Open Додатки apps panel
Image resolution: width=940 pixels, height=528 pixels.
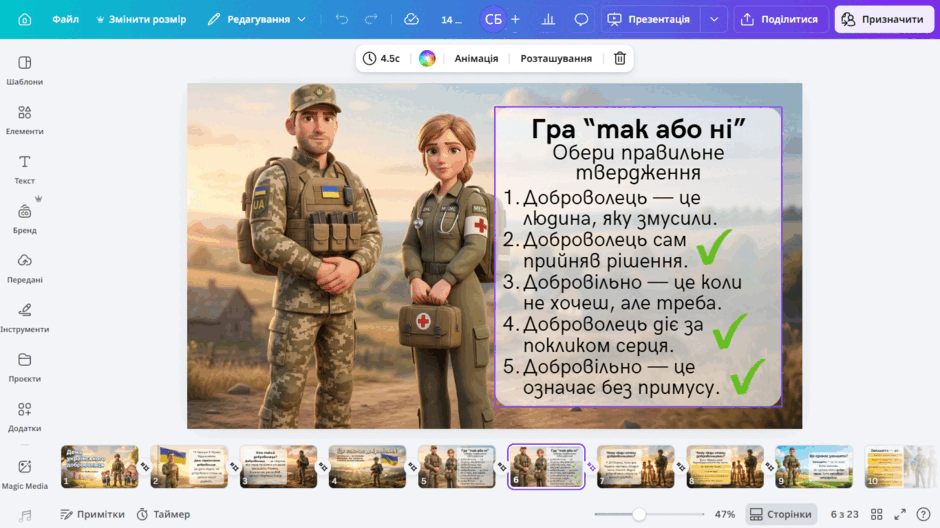coord(25,417)
